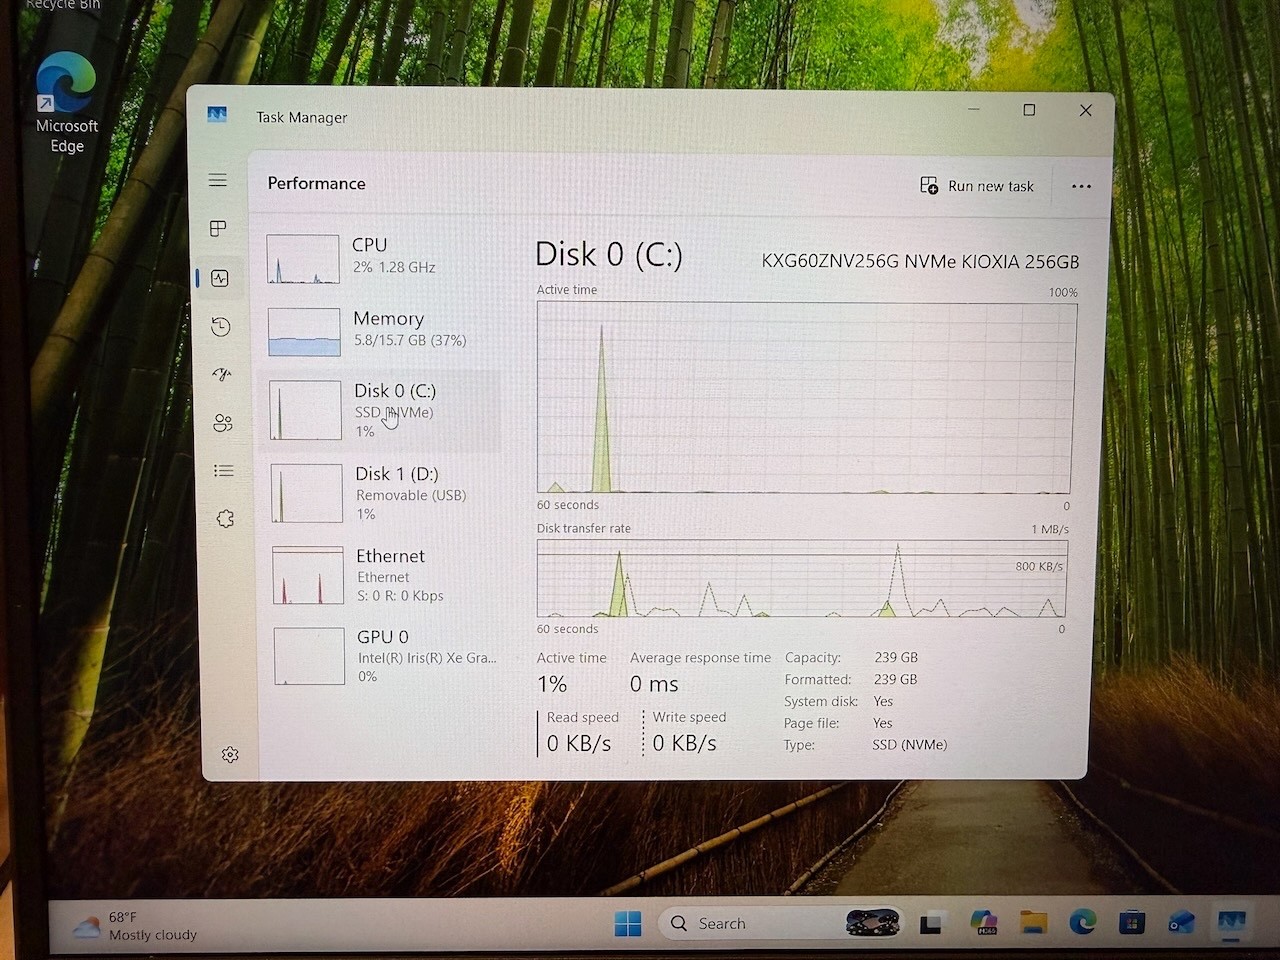Maximize the Task Manager window
Viewport: 1280px width, 960px height.
(1029, 110)
